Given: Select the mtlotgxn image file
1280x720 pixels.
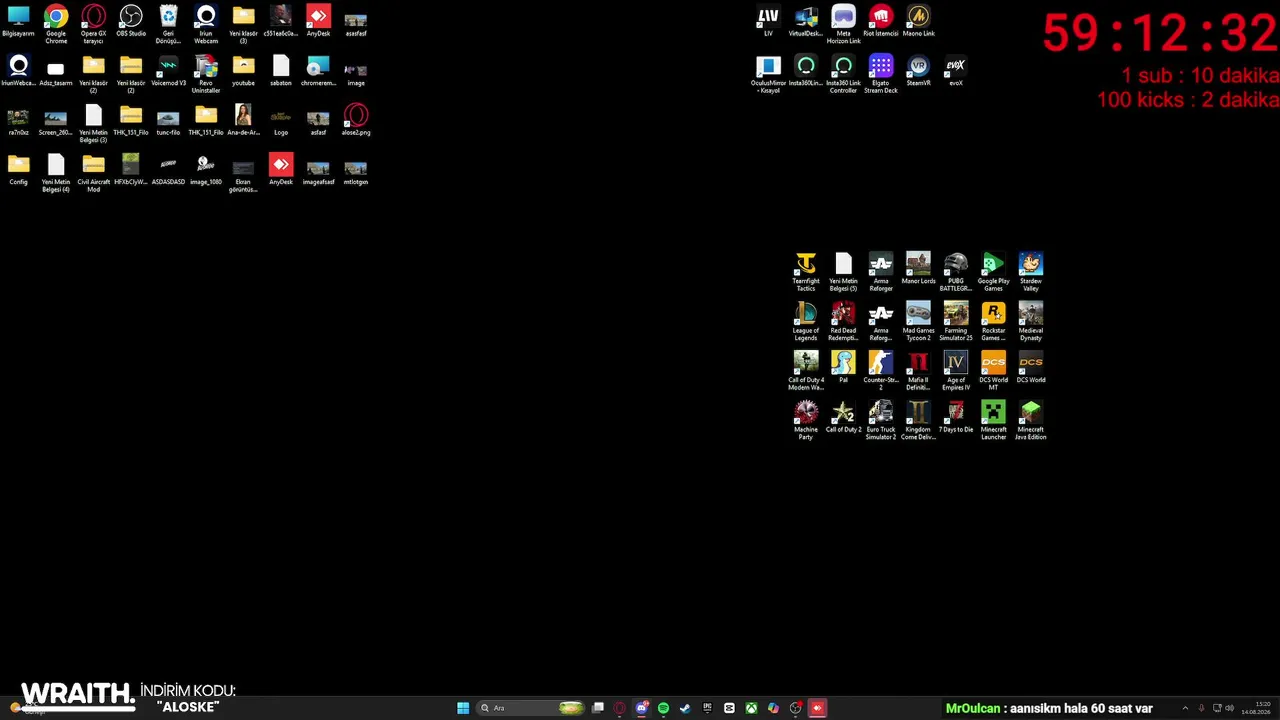Looking at the screenshot, I should pyautogui.click(x=356, y=170).
